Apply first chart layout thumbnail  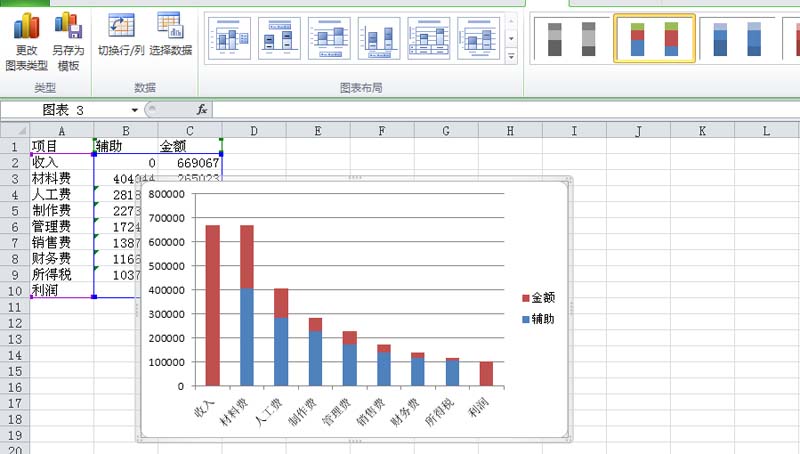(230, 38)
